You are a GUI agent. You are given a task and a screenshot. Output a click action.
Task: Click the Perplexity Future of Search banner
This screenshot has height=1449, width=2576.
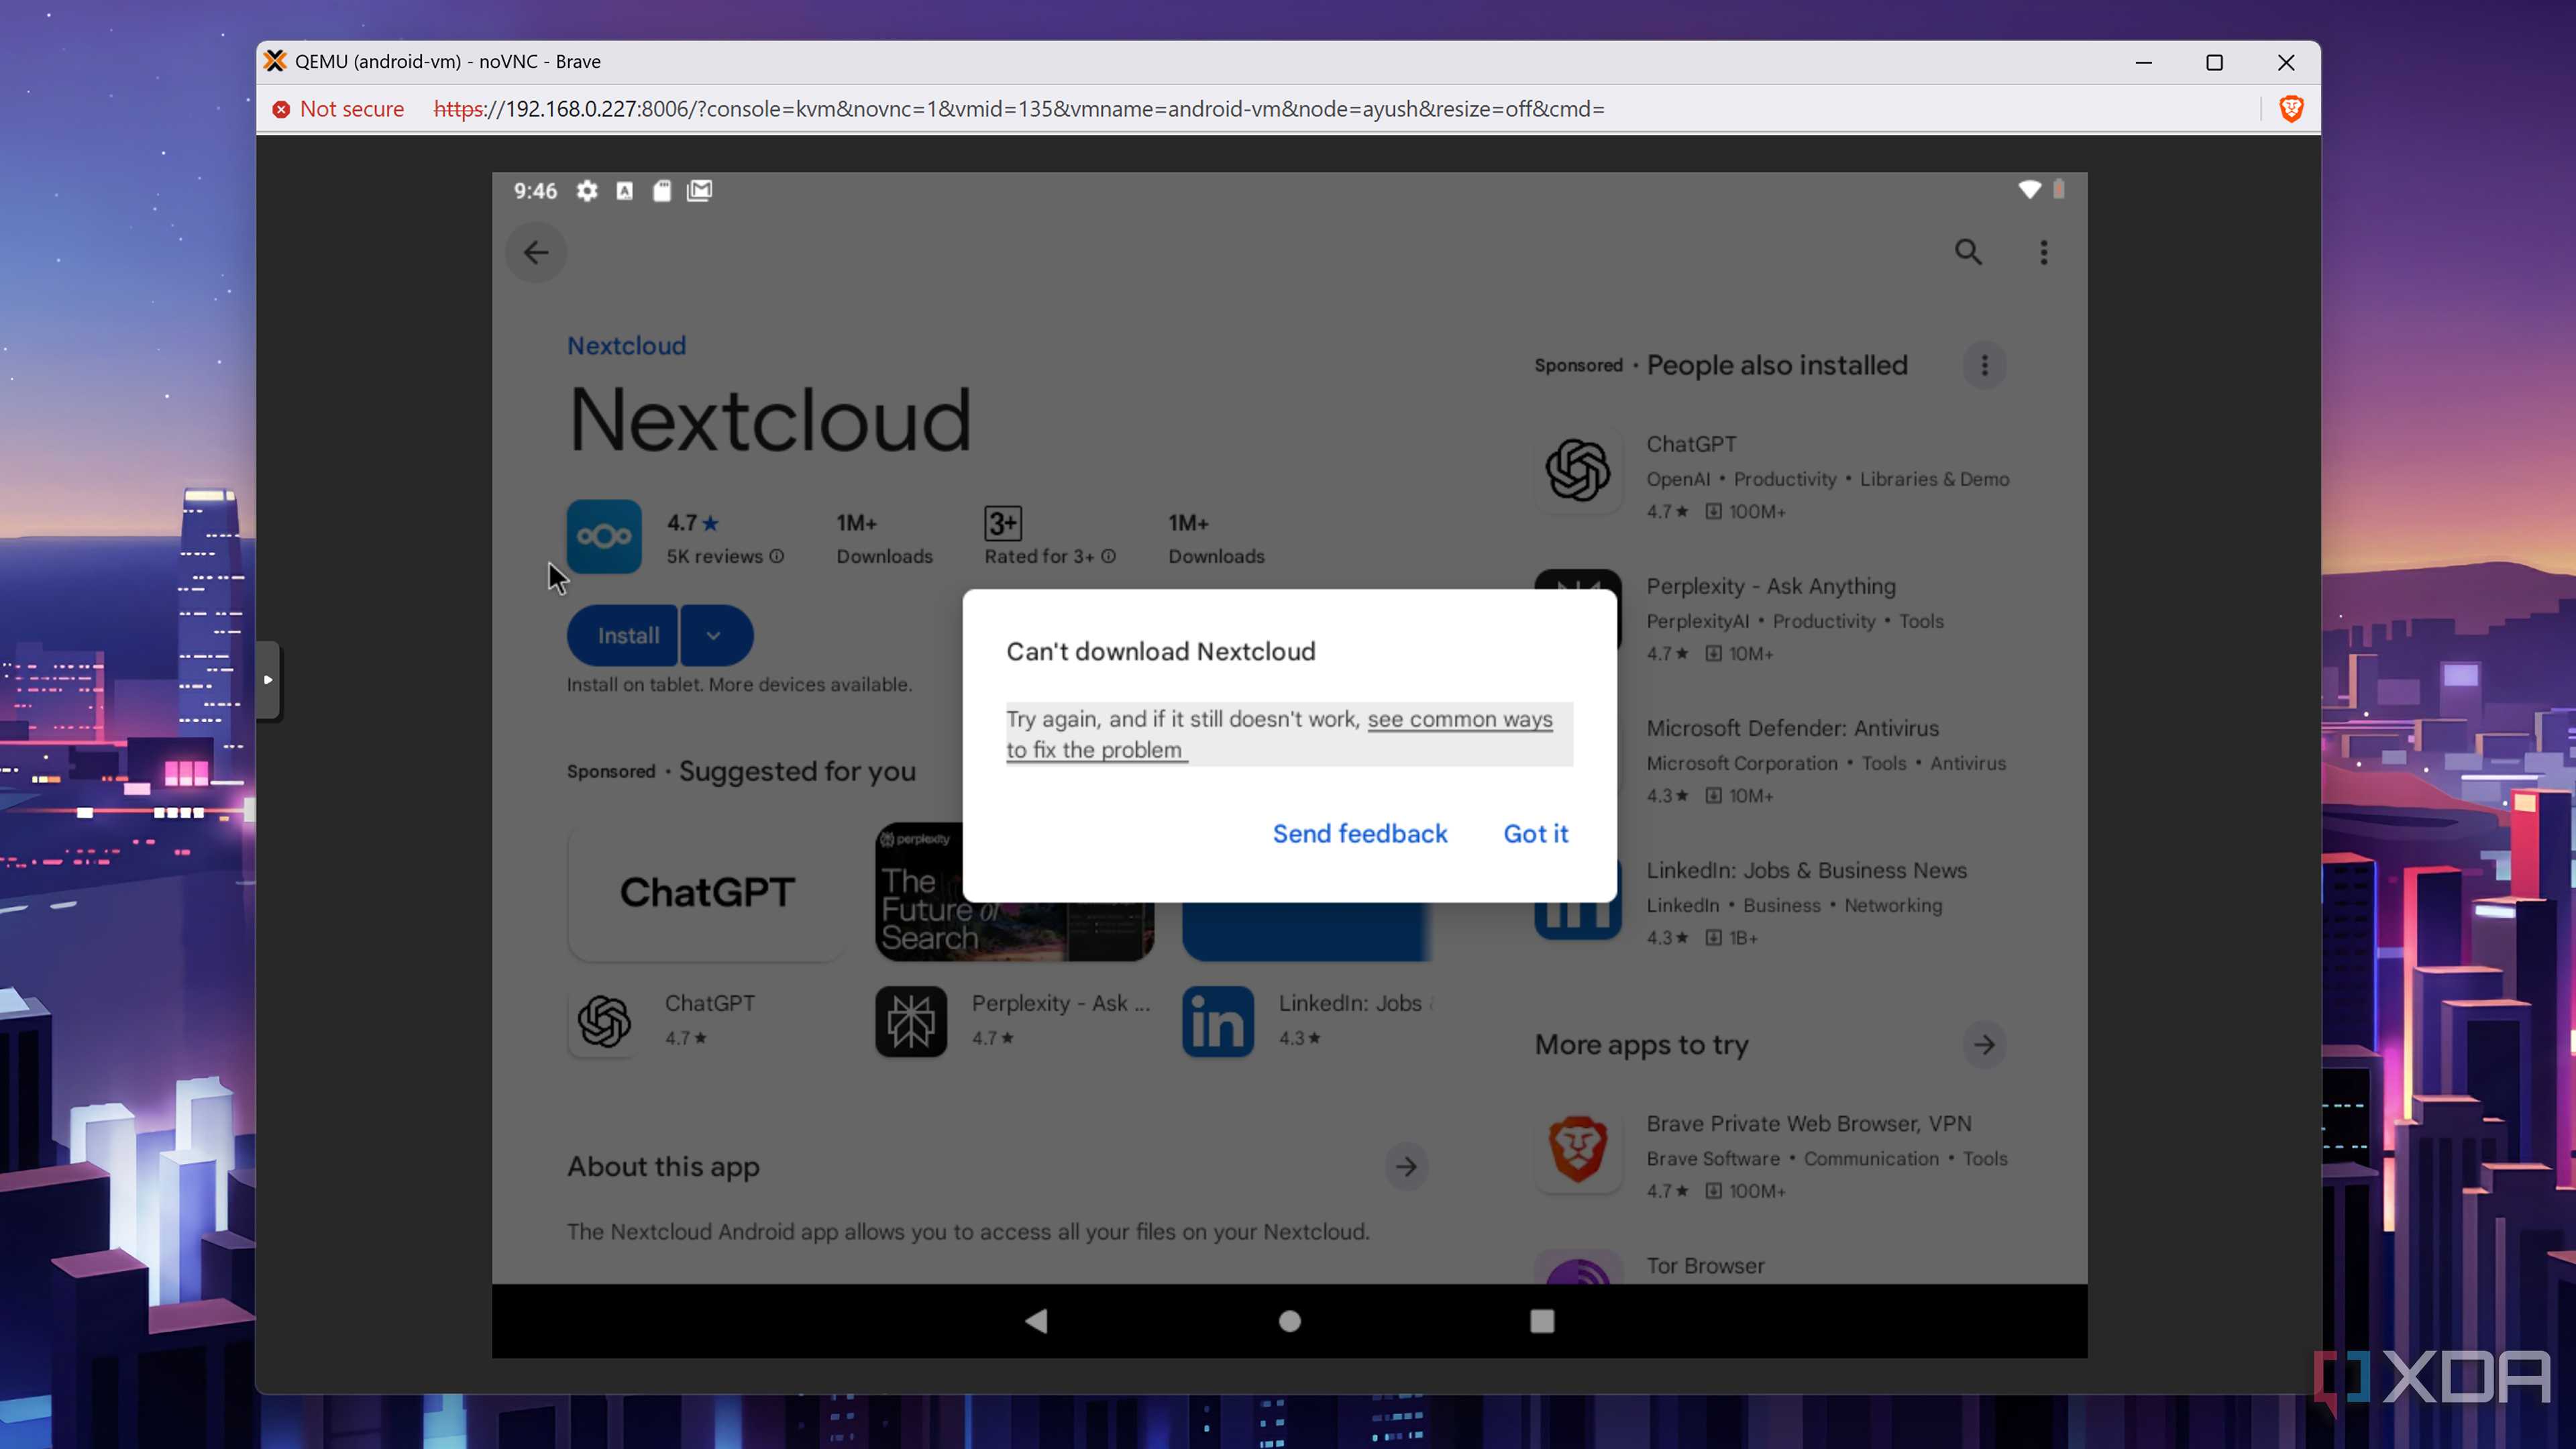click(1014, 892)
